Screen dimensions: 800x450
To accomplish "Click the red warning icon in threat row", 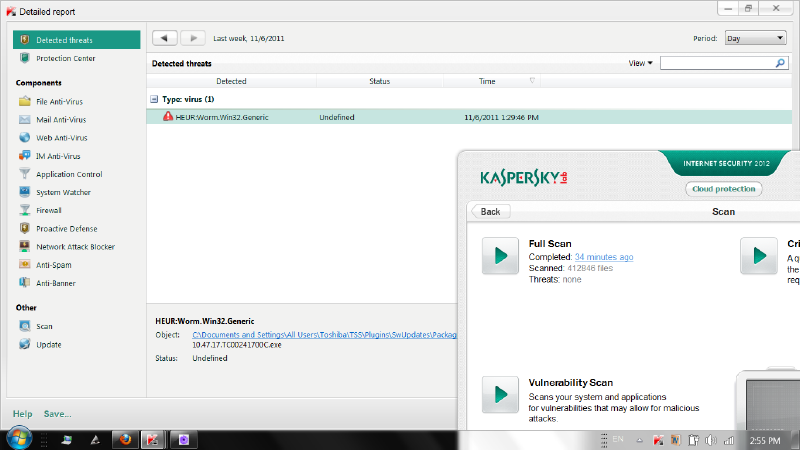I will tap(168, 116).
